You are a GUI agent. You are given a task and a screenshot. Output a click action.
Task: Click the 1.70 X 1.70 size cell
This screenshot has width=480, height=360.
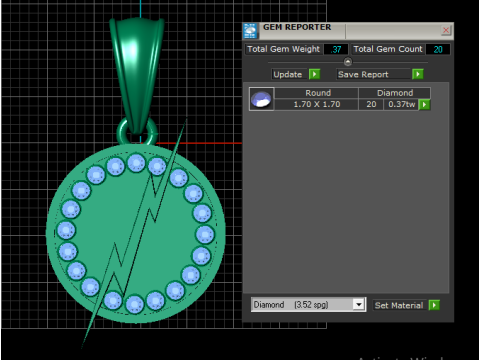tap(317, 104)
